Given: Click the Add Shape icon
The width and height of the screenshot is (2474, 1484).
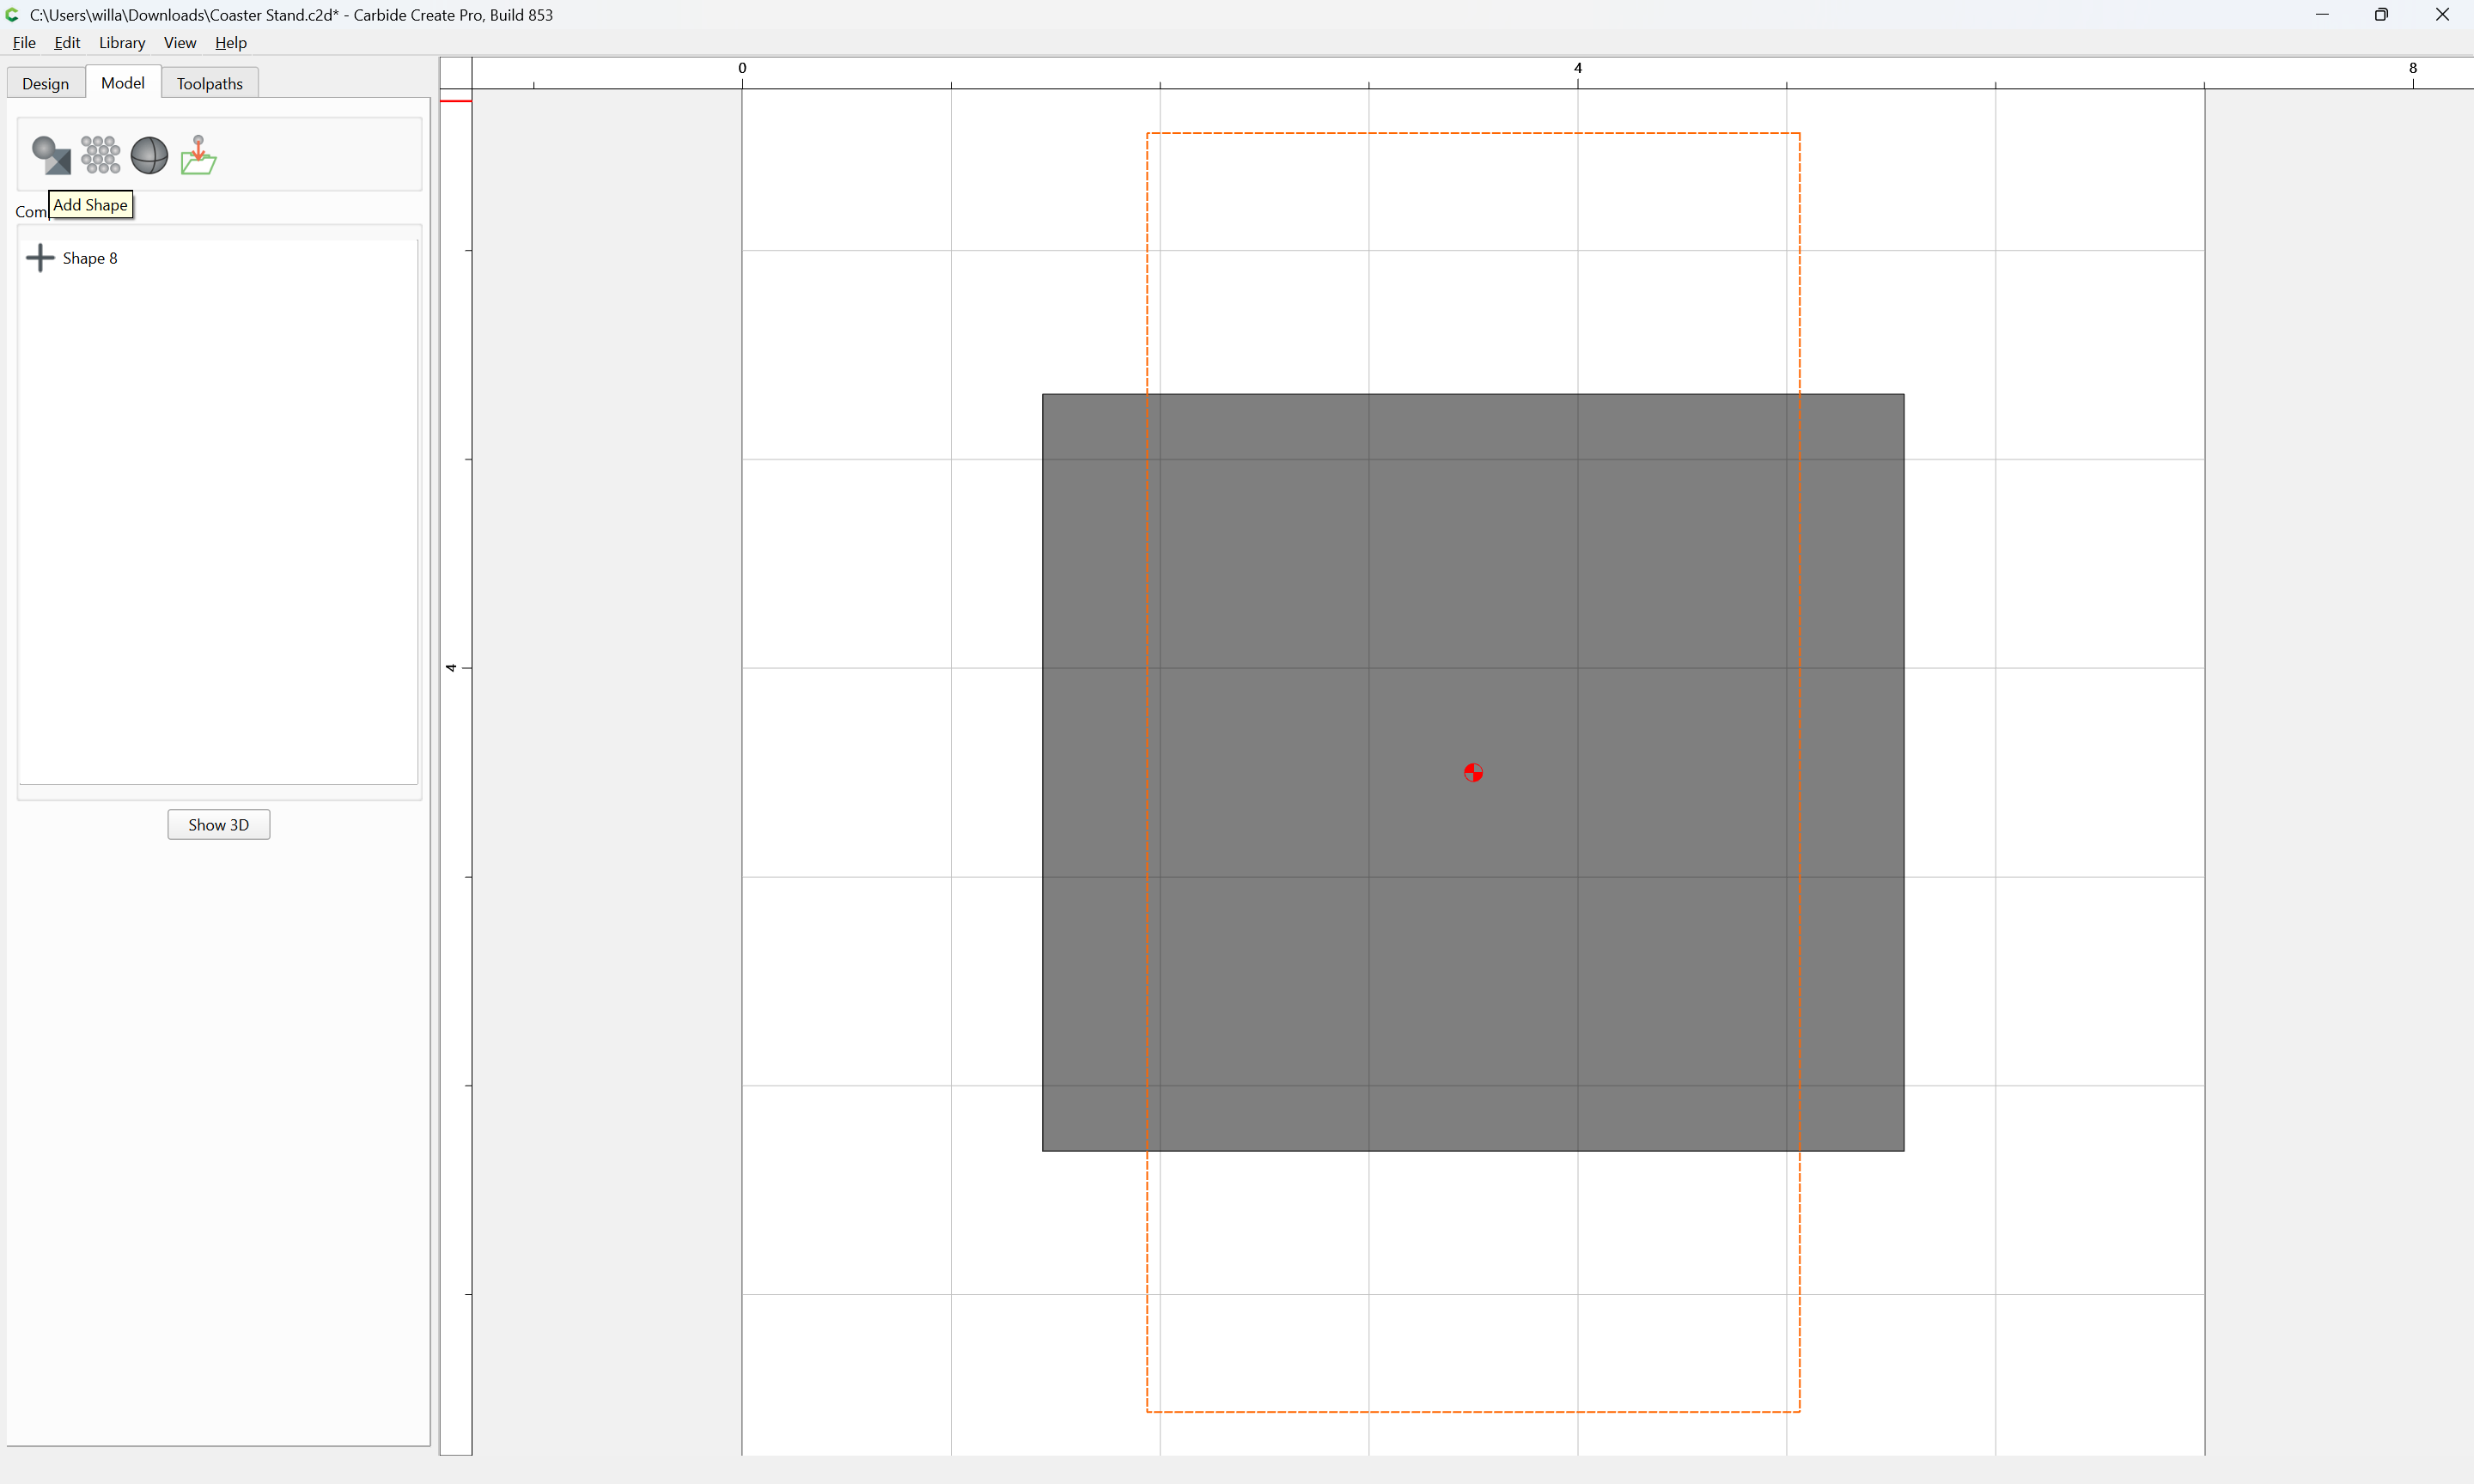Looking at the screenshot, I should click(51, 155).
